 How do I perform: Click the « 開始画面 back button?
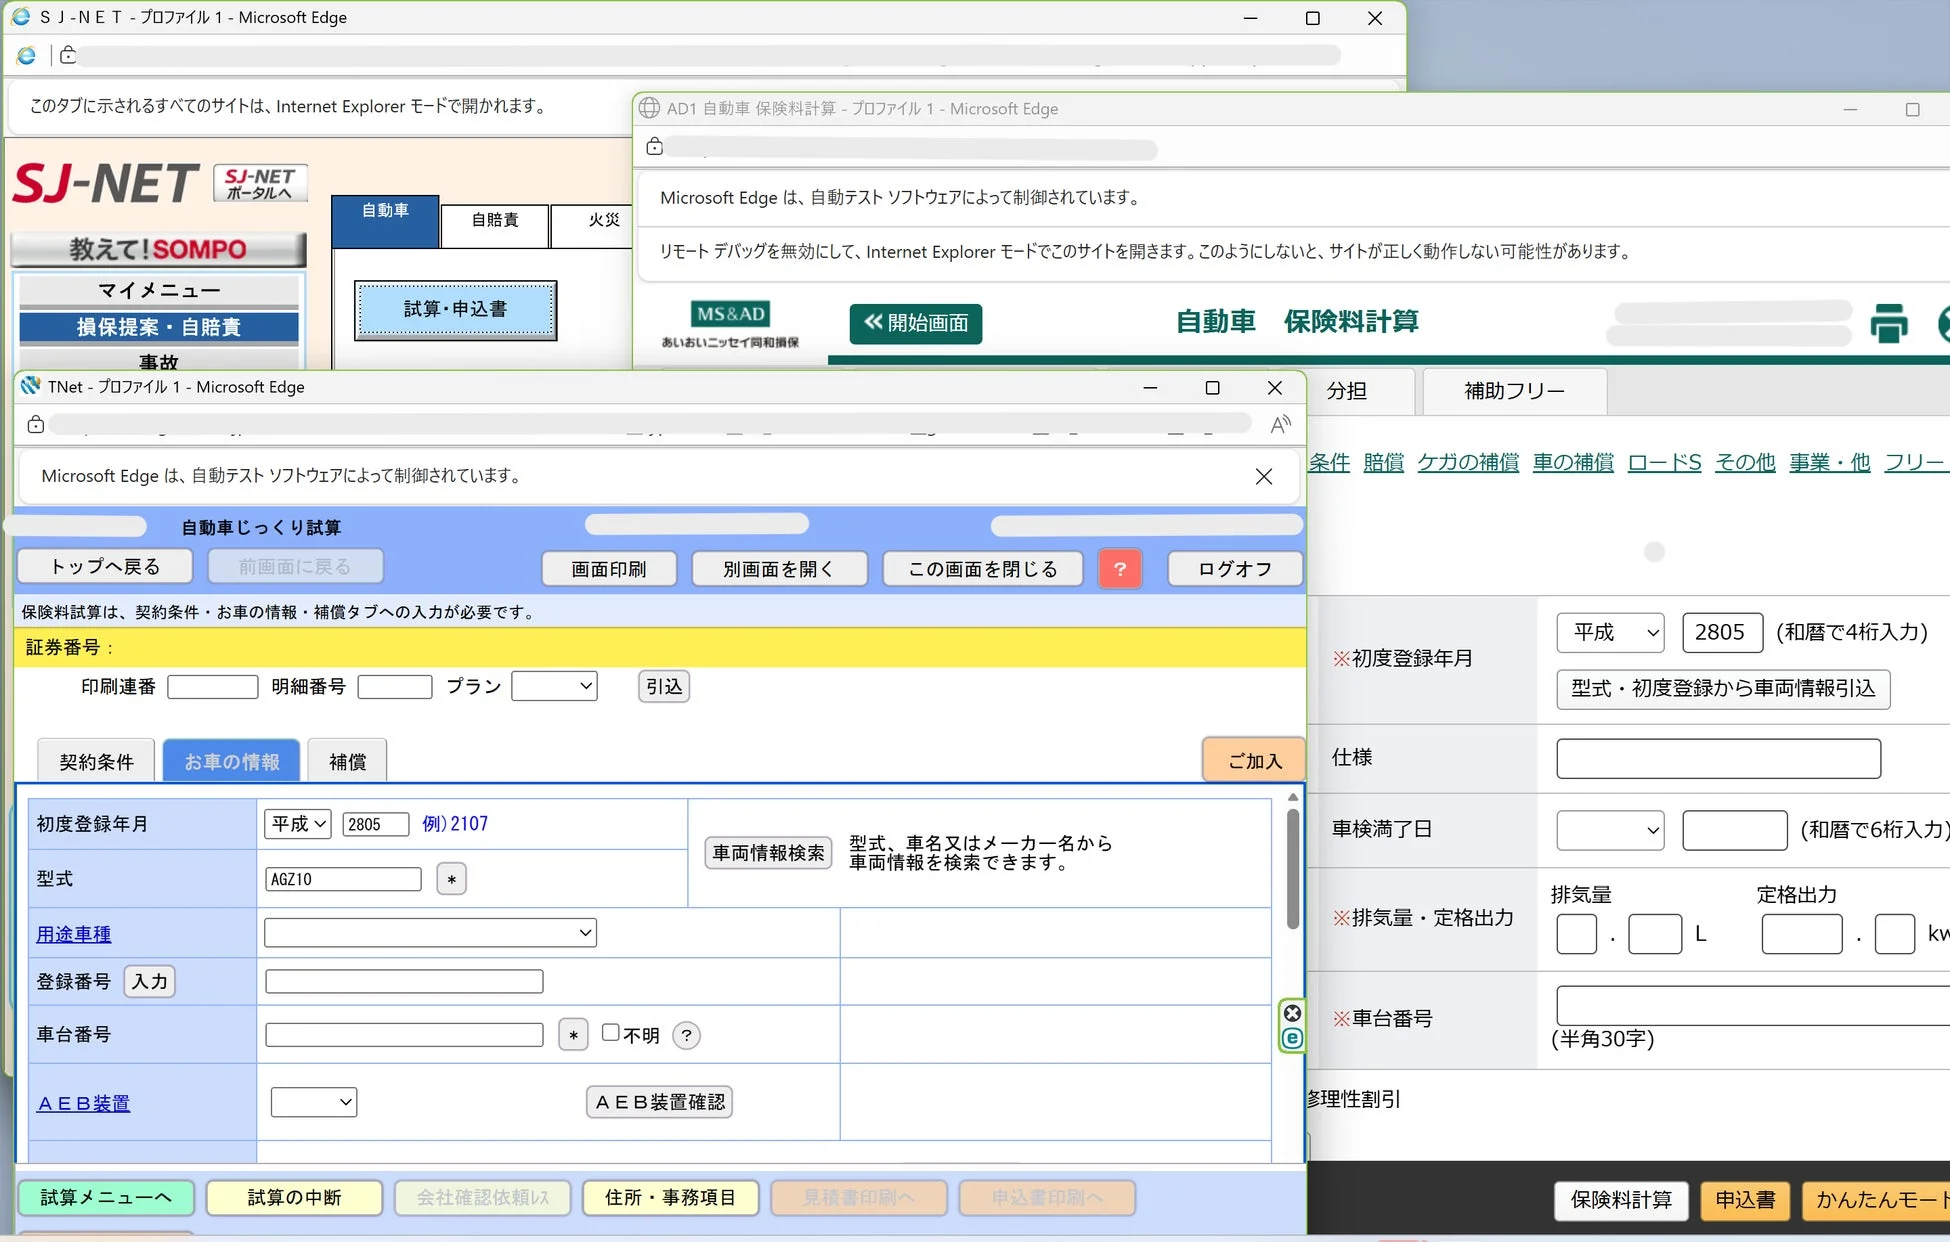(x=914, y=323)
